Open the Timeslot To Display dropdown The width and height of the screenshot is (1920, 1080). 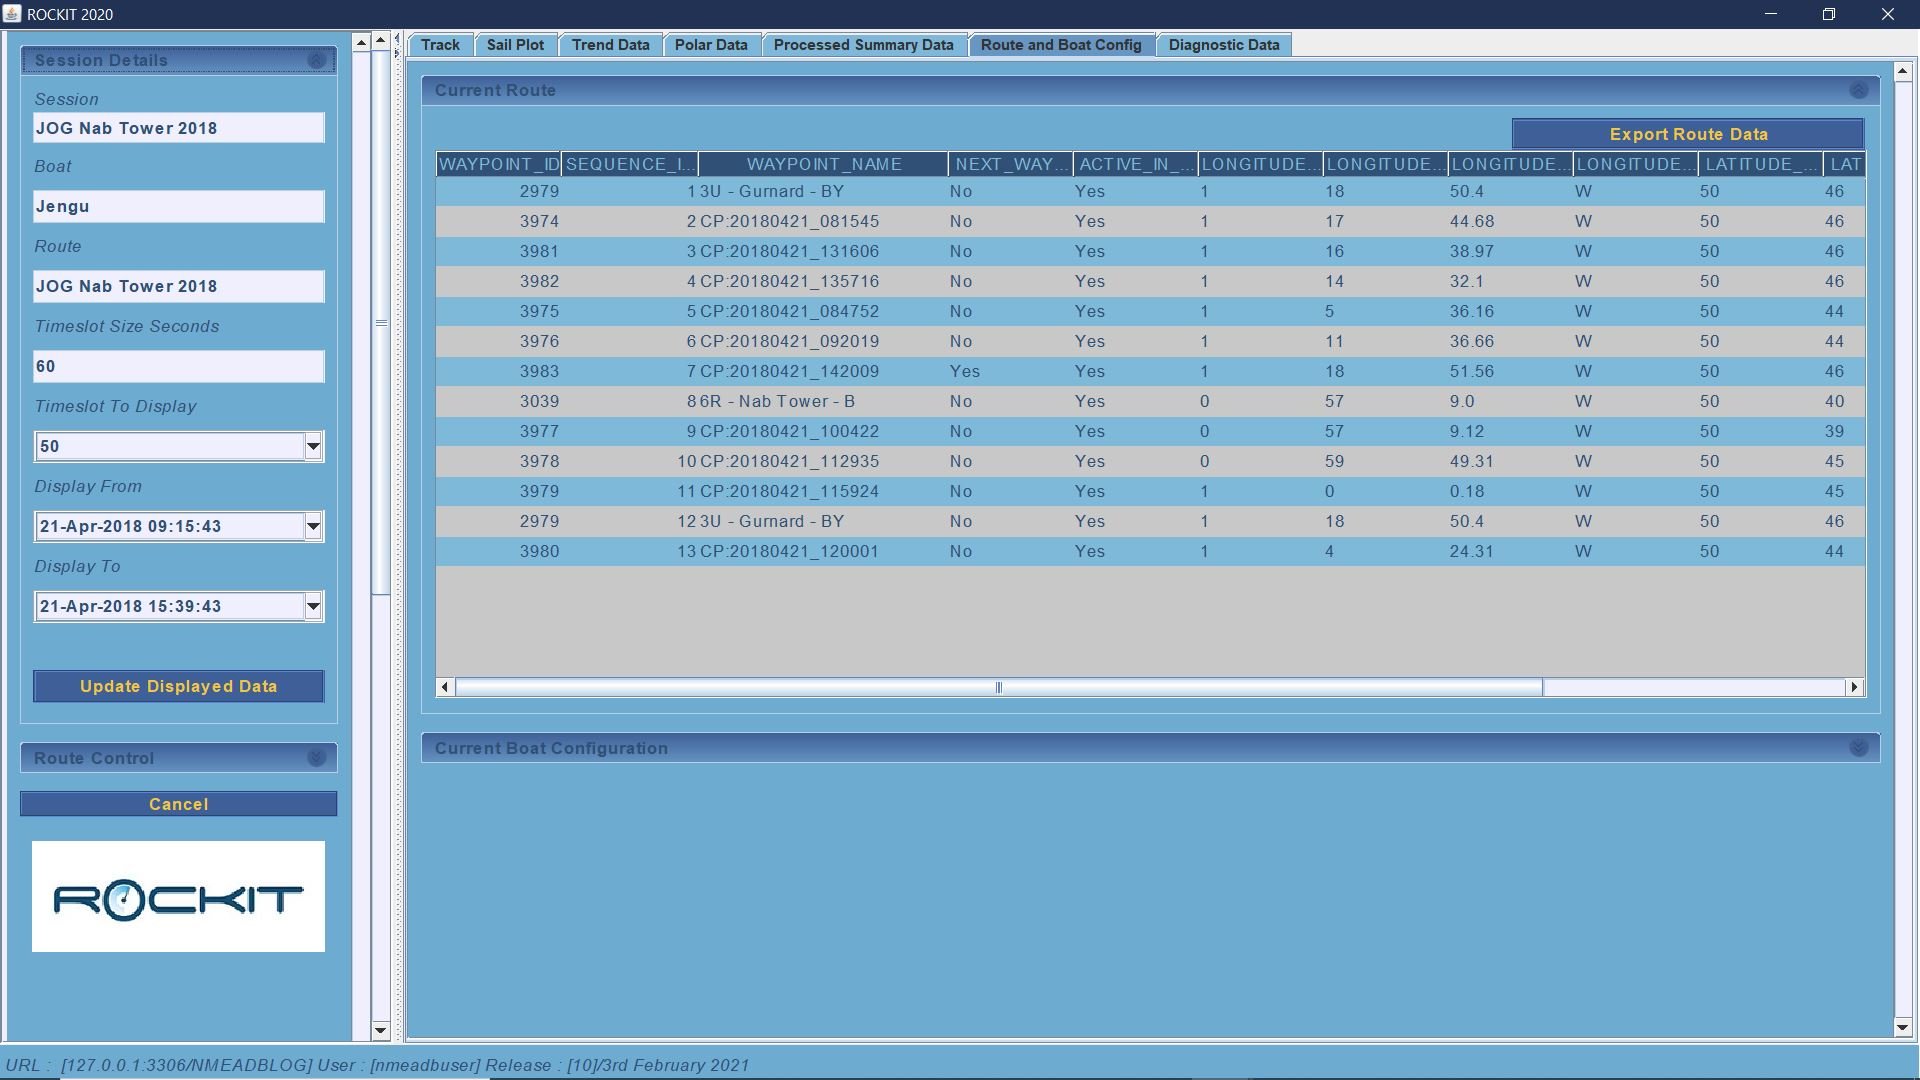click(x=313, y=447)
